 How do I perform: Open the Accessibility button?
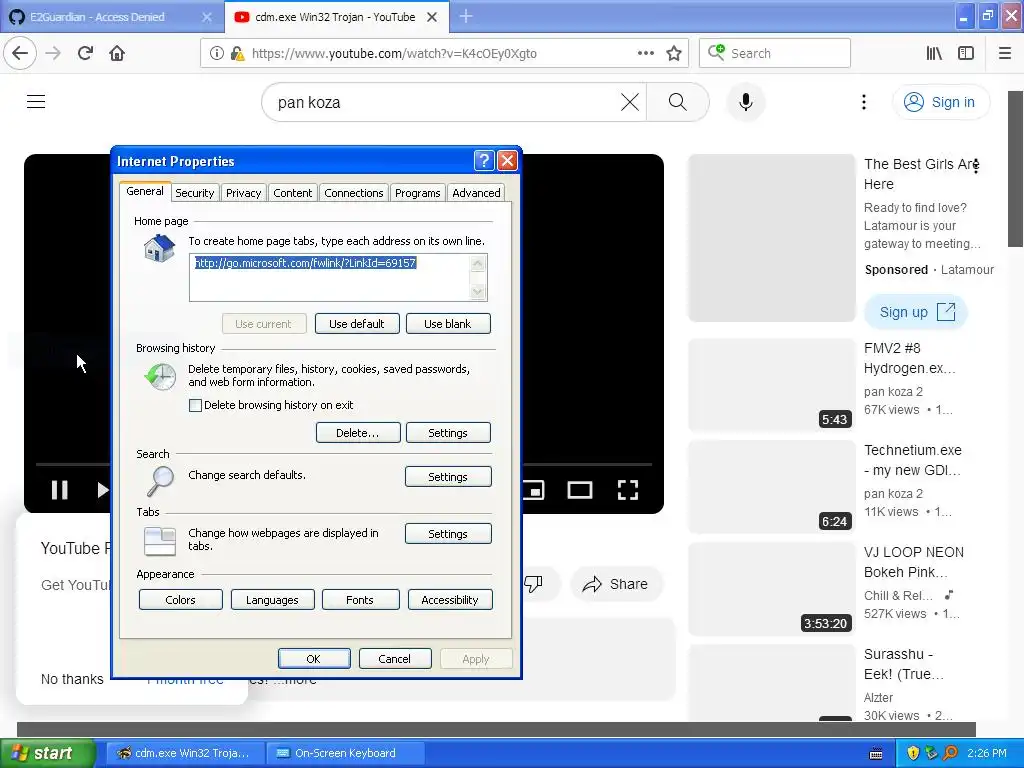450,600
